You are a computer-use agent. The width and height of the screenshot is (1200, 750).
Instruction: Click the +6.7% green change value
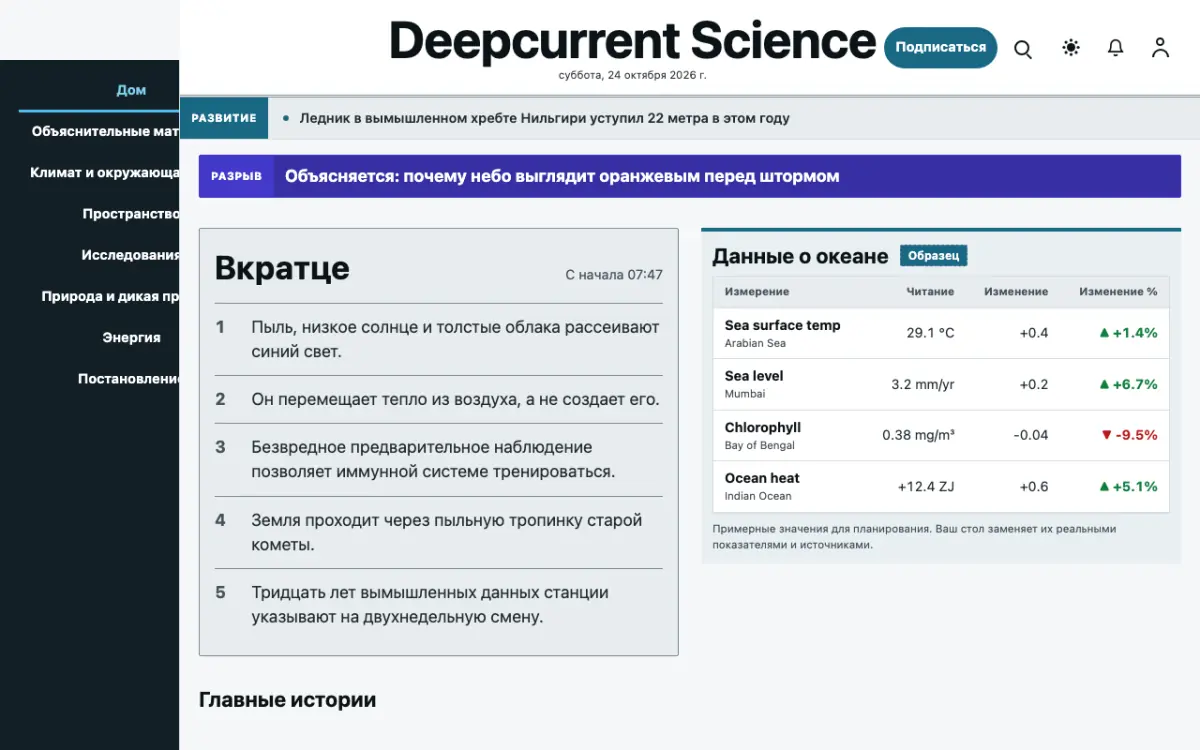(x=1128, y=384)
